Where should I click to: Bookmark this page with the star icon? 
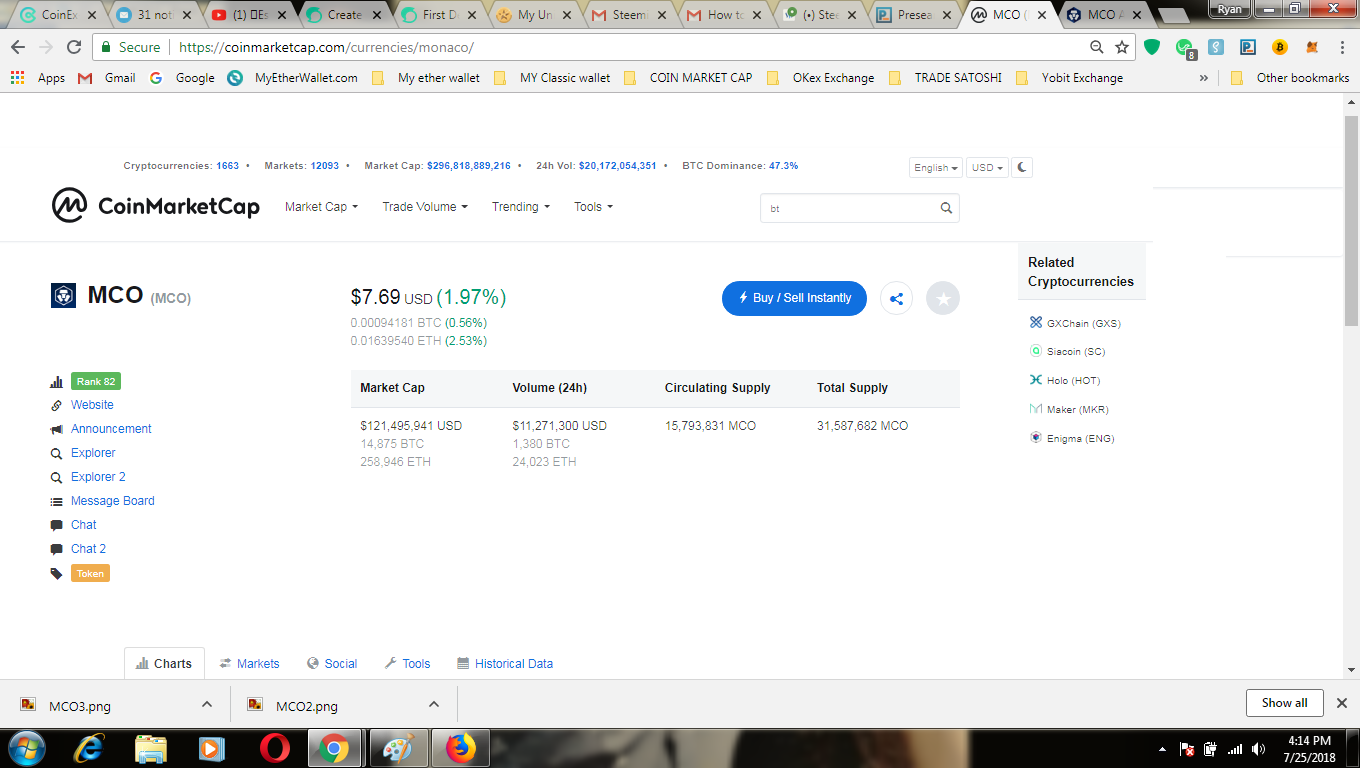tap(1122, 47)
